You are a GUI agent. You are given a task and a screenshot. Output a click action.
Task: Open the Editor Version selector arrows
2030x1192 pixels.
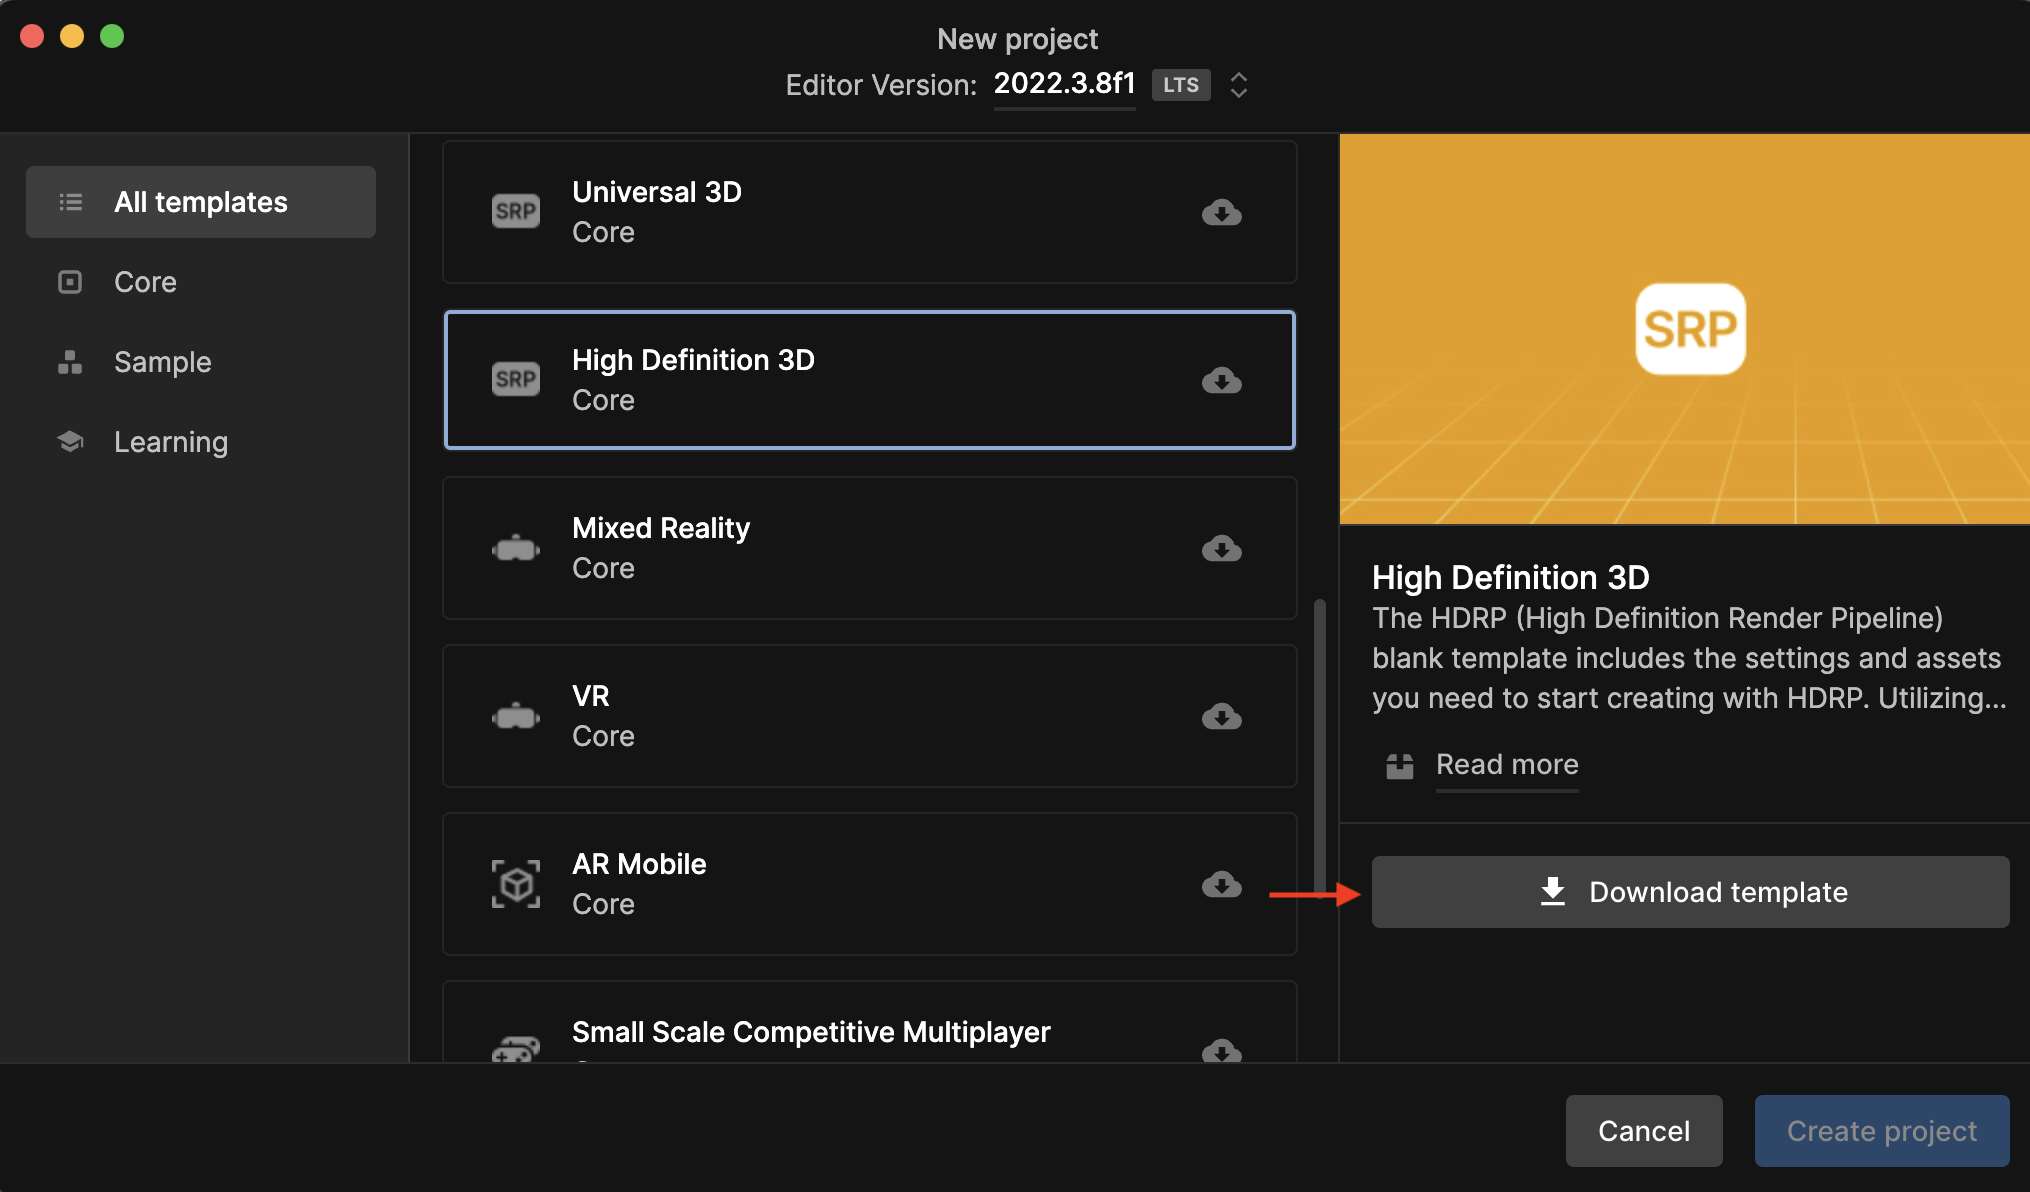pyautogui.click(x=1238, y=85)
